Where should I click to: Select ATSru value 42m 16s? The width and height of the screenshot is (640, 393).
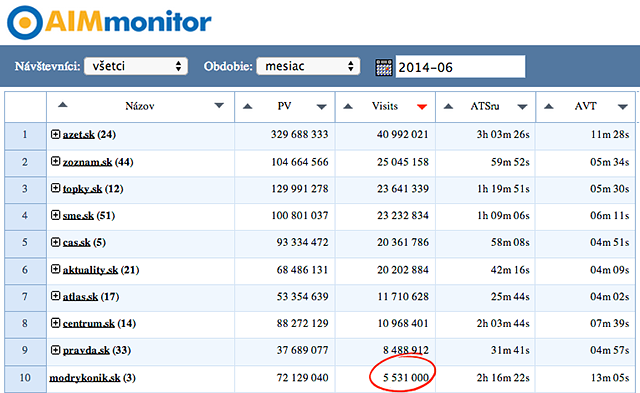510,270
